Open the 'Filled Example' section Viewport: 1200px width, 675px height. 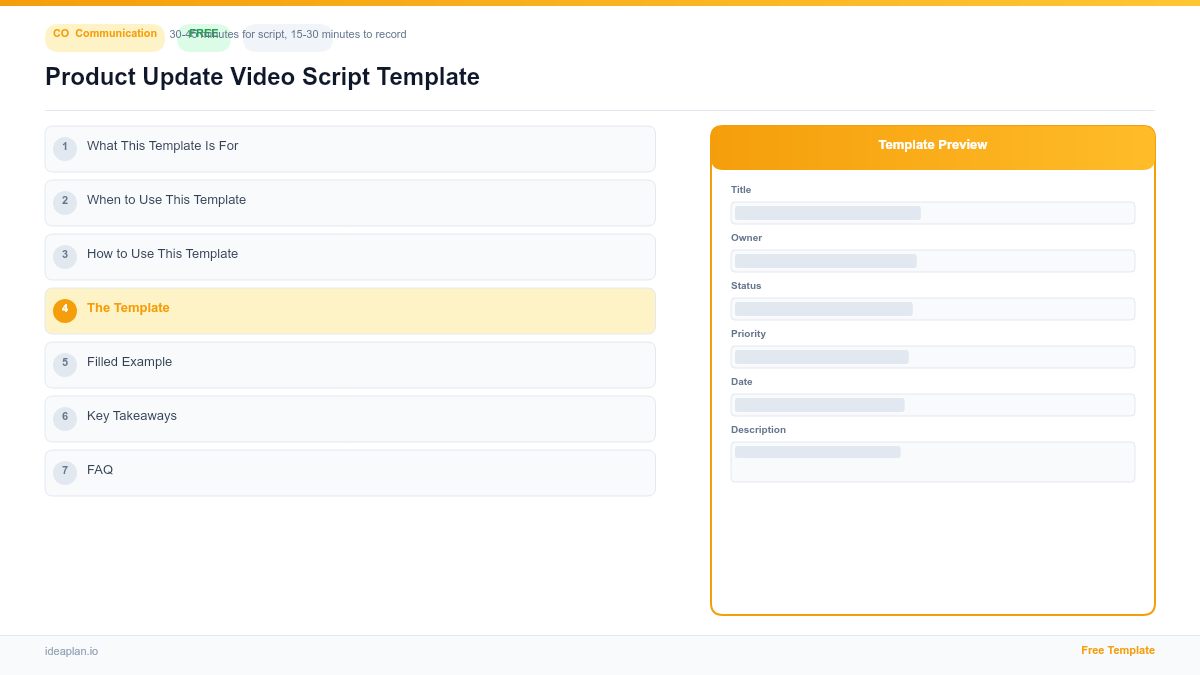coord(350,365)
